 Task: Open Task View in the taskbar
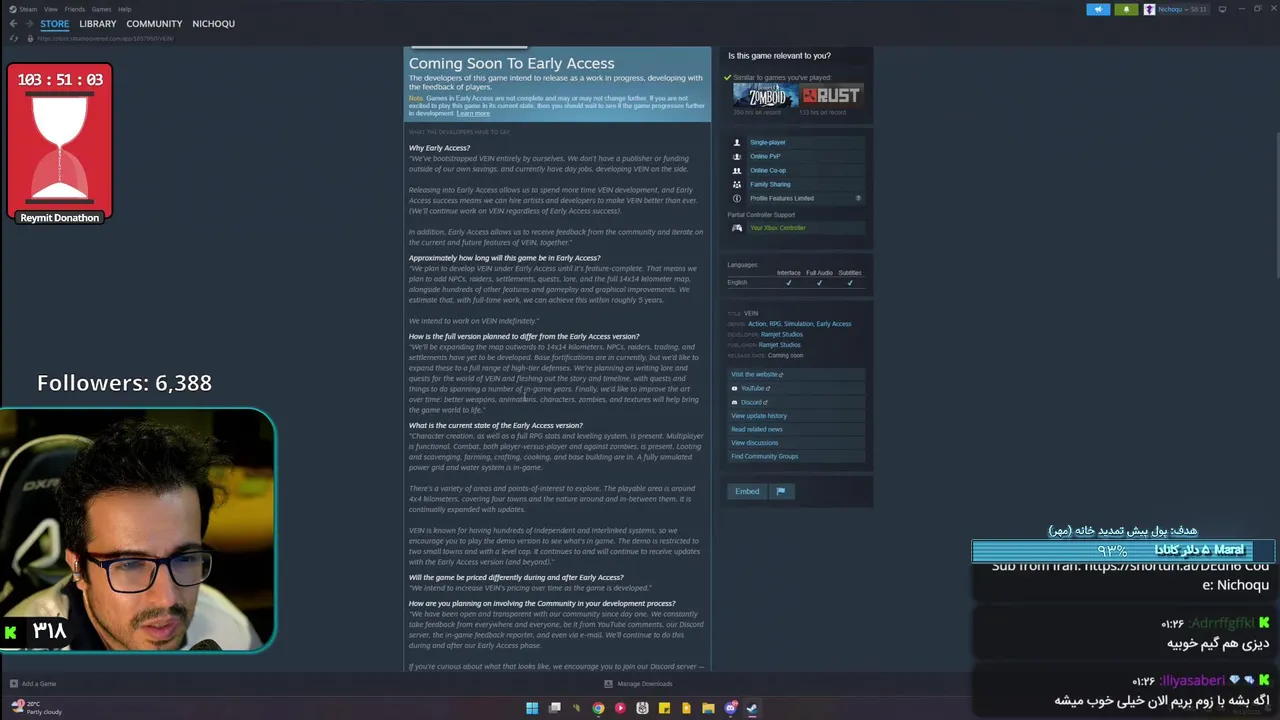[554, 708]
